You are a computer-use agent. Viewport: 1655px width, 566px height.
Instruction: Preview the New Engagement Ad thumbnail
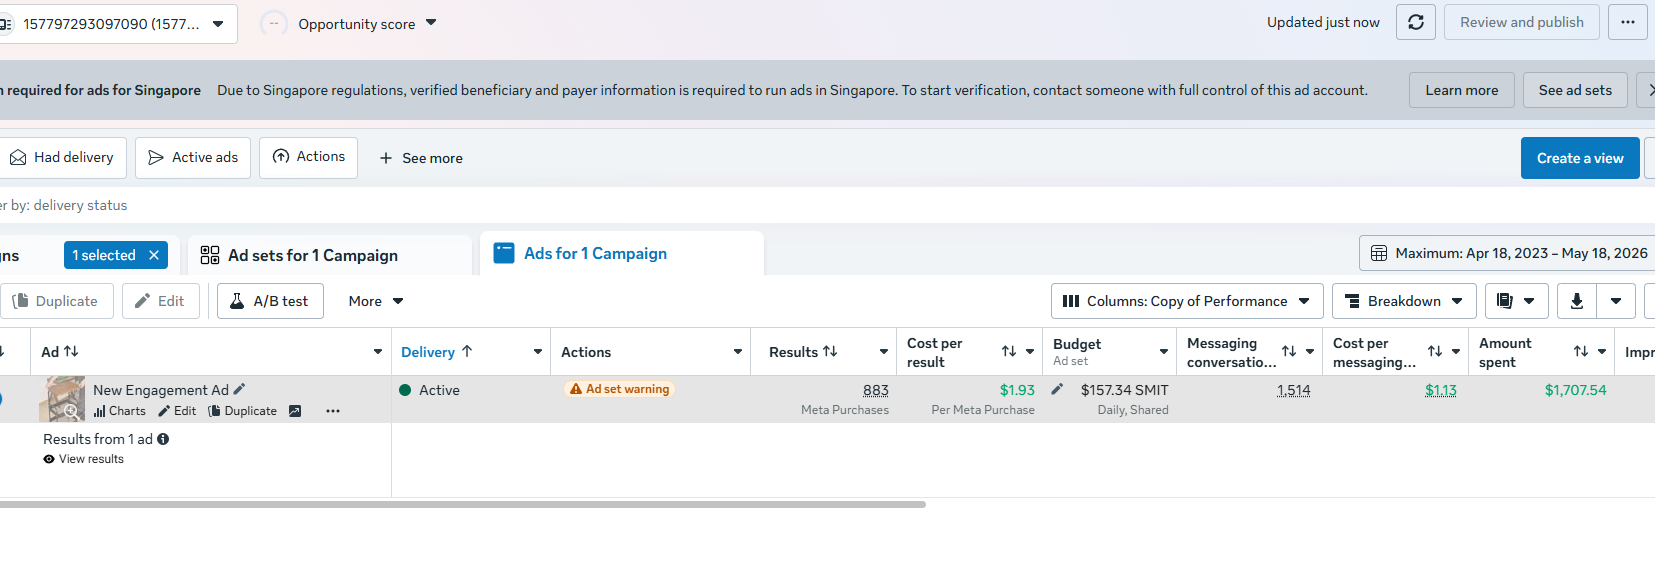pos(62,399)
